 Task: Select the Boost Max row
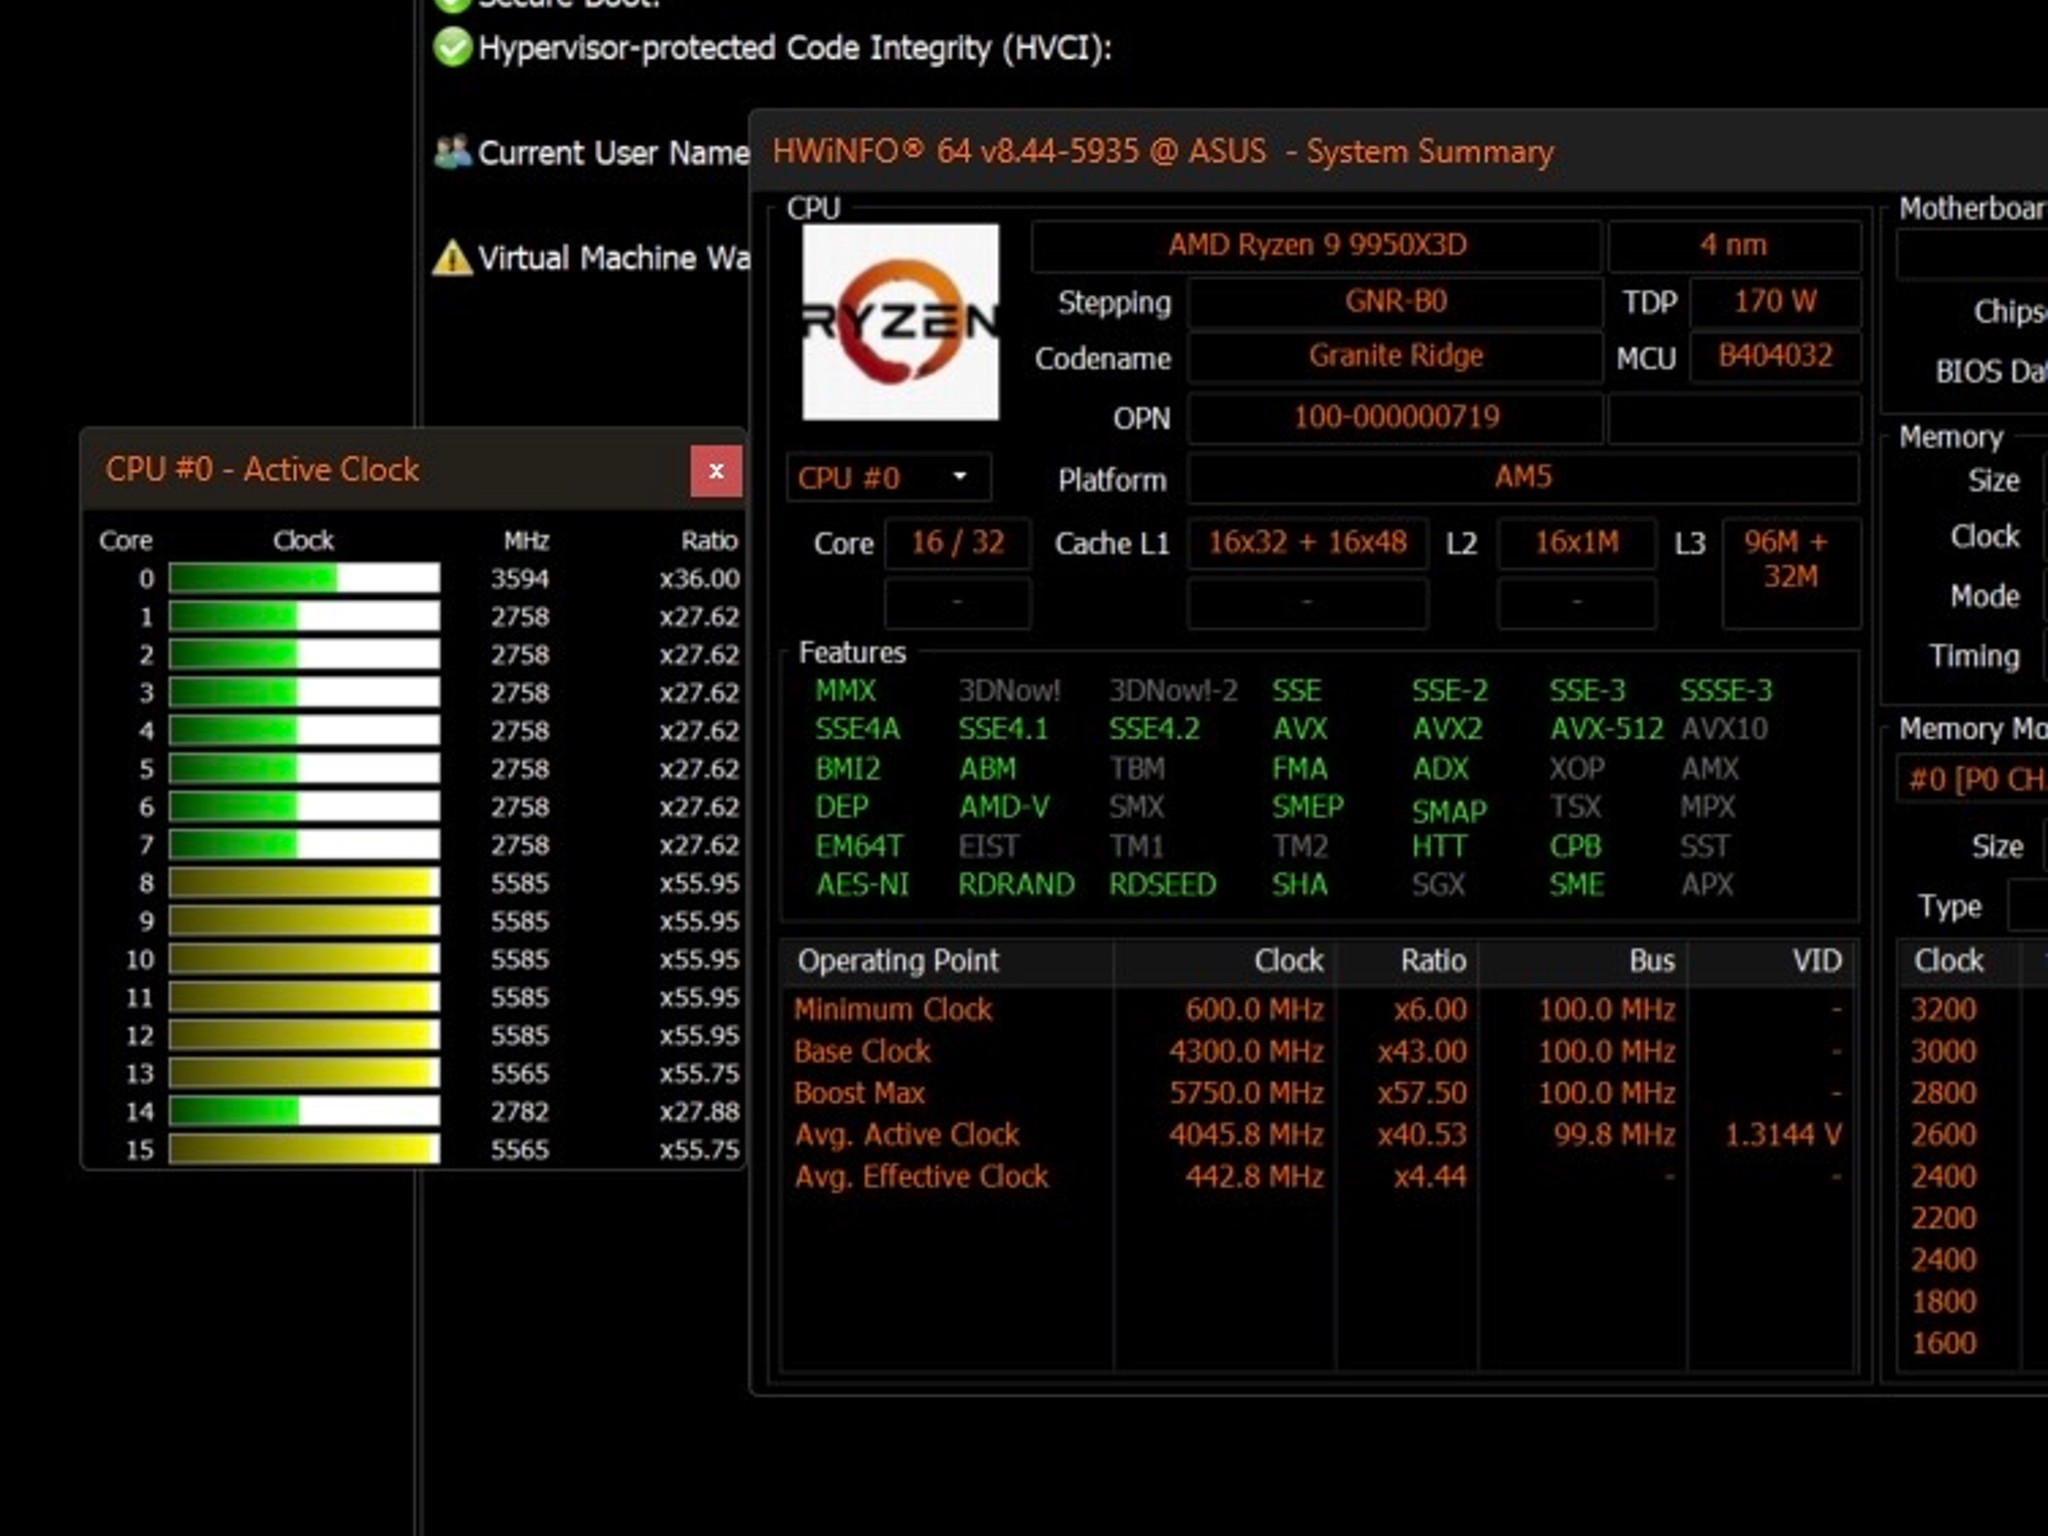pyautogui.click(x=1318, y=1093)
